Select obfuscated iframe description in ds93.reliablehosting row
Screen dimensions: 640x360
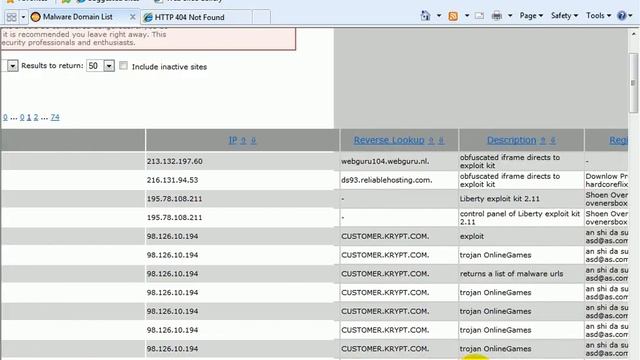[510, 180]
